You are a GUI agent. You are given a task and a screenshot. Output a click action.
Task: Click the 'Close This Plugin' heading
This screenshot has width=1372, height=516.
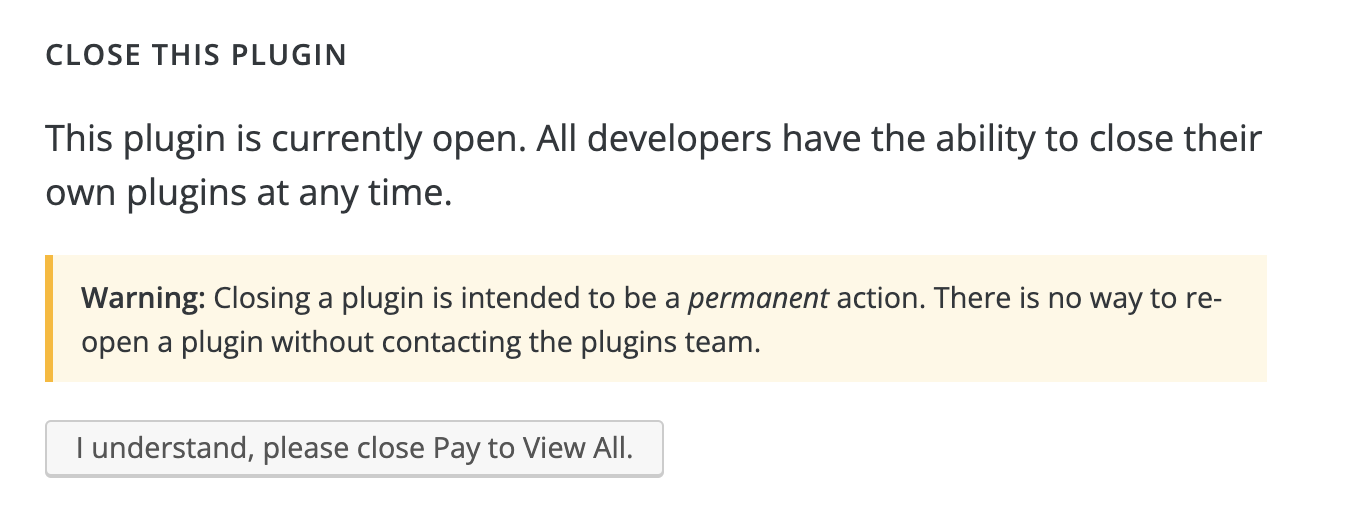[x=196, y=56]
